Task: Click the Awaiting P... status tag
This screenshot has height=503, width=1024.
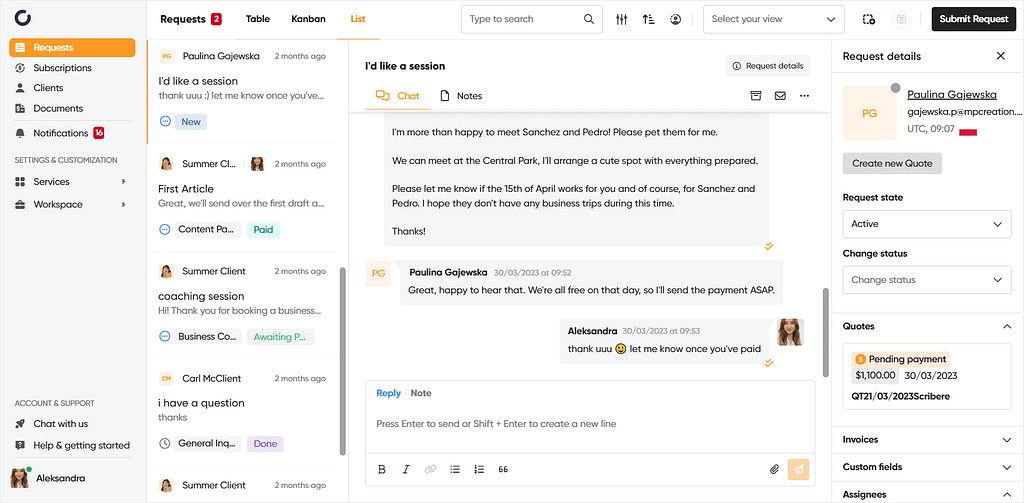Action: 280,337
